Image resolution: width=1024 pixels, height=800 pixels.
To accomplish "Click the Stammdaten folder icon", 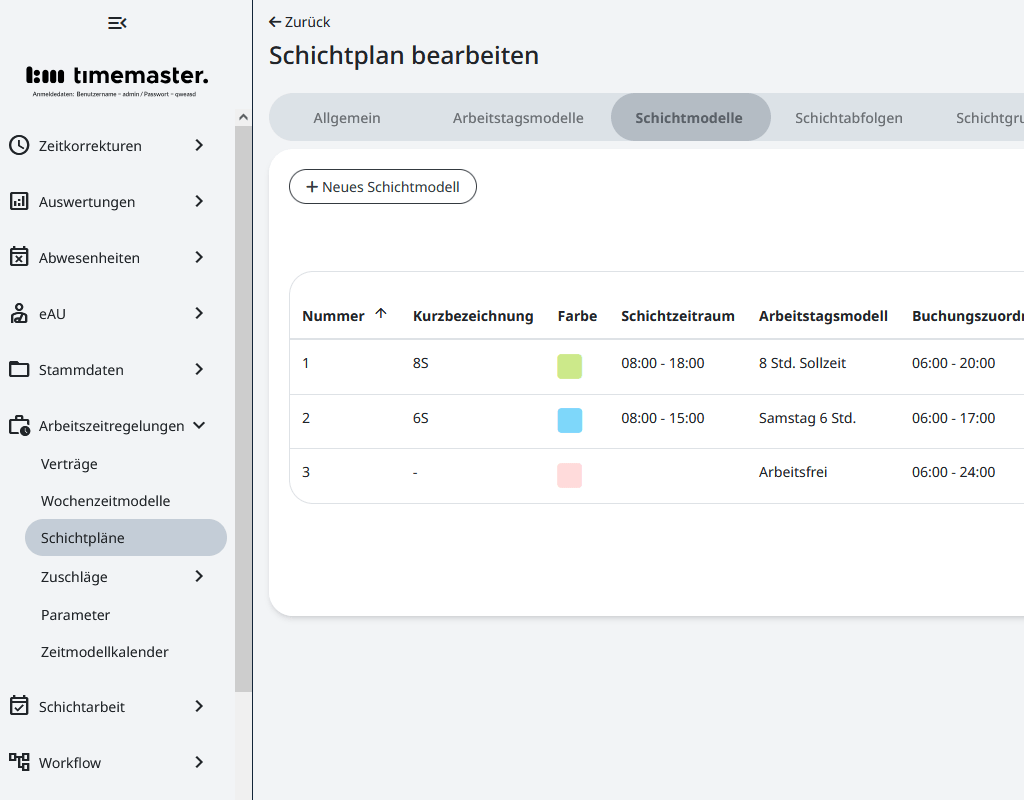I will (x=19, y=370).
